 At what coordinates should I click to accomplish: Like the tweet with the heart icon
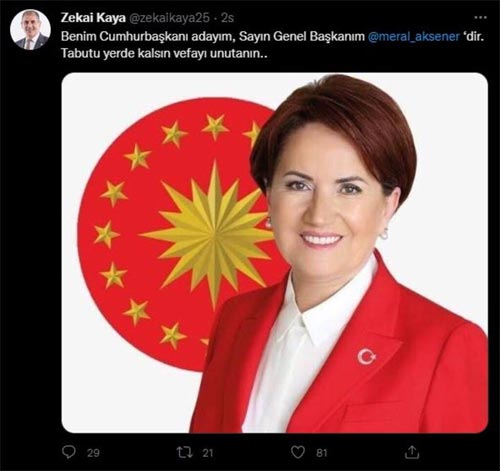click(298, 452)
